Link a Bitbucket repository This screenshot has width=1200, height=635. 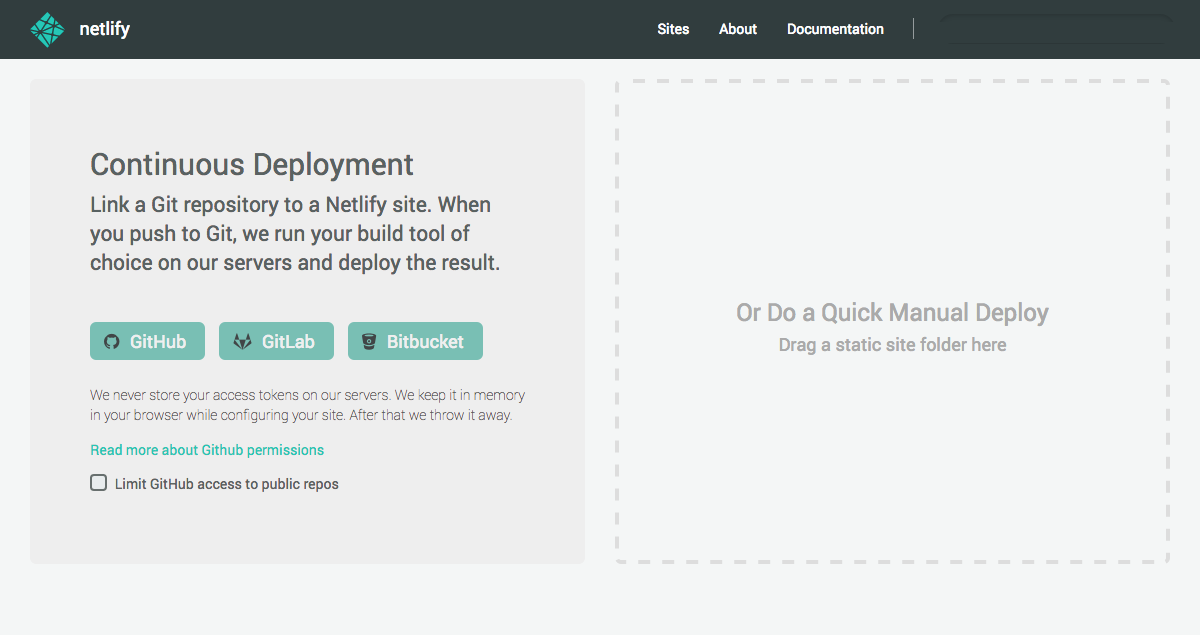[x=415, y=341]
